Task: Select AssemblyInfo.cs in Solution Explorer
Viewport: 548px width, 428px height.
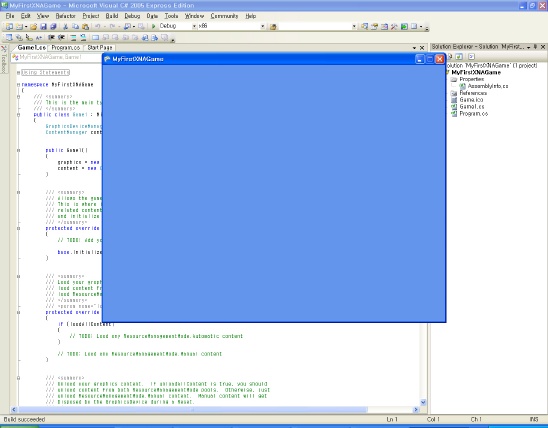Action: [488, 86]
